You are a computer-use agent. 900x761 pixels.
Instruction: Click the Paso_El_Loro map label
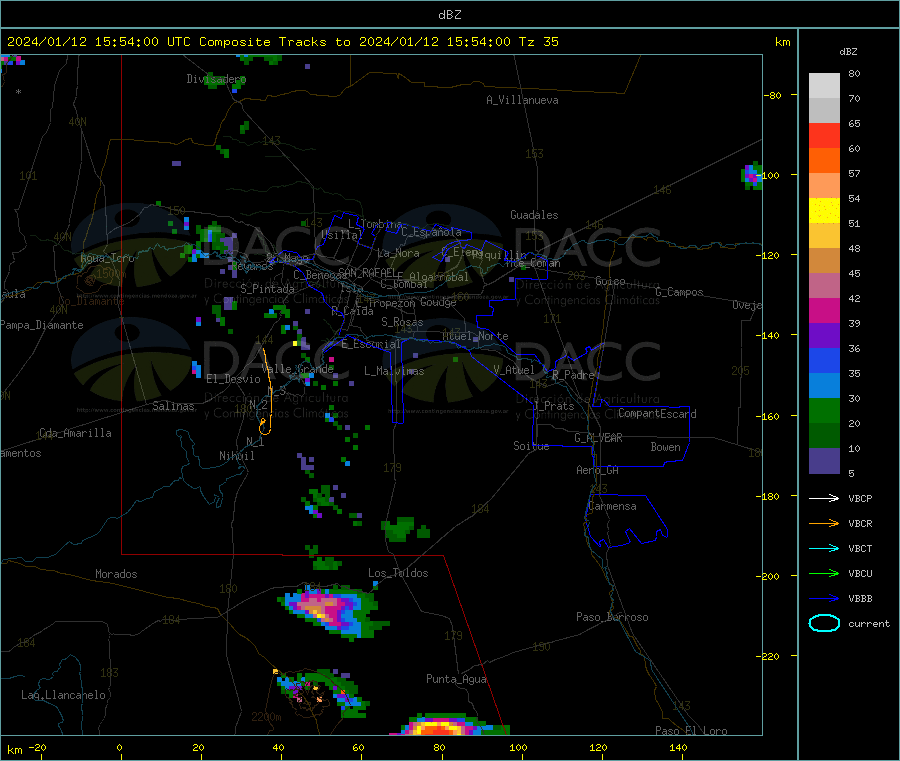(x=691, y=731)
